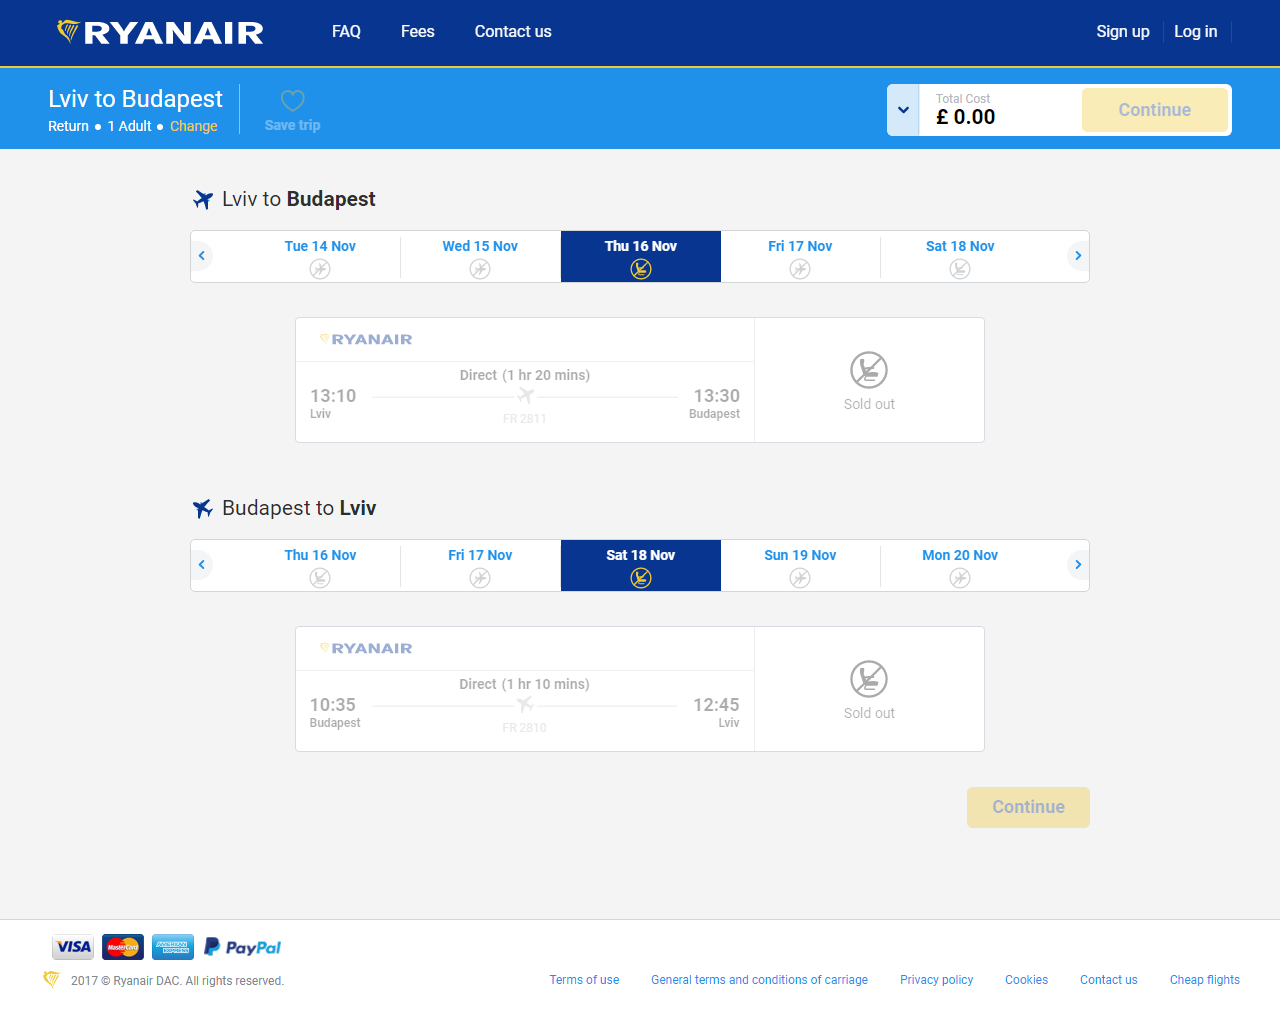Screen dimensions: 1280x1024
Task: Click the PayPal payment logo
Action: click(242, 947)
